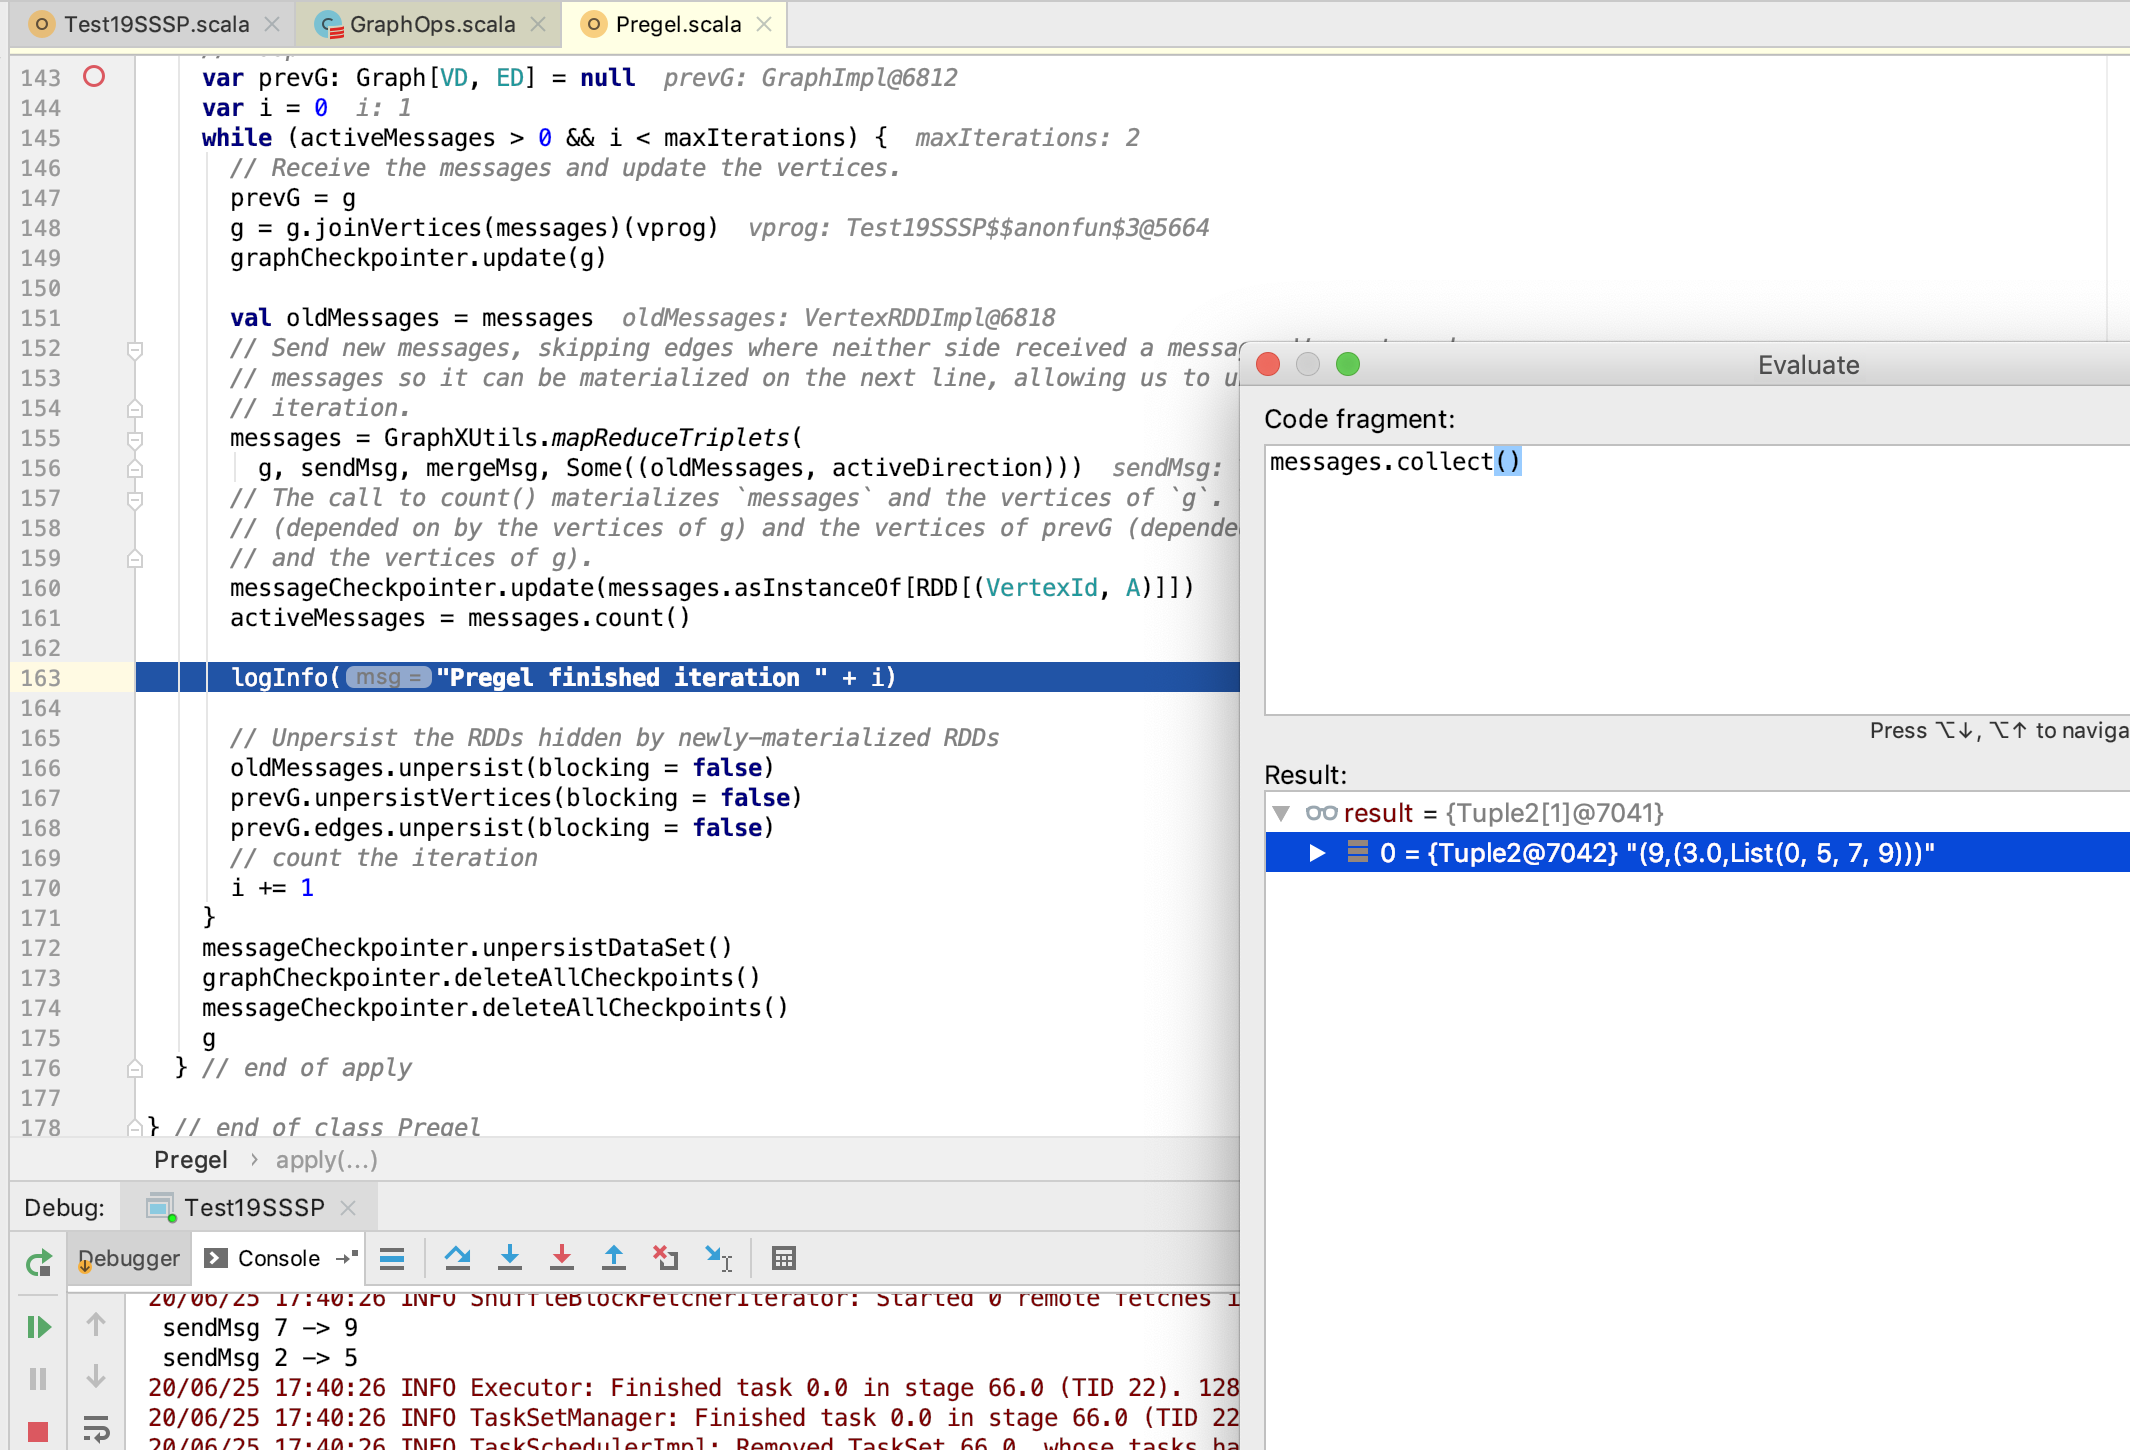The image size is (2130, 1450).
Task: Collapse the fold marker at line 154
Action: pyautogui.click(x=135, y=409)
